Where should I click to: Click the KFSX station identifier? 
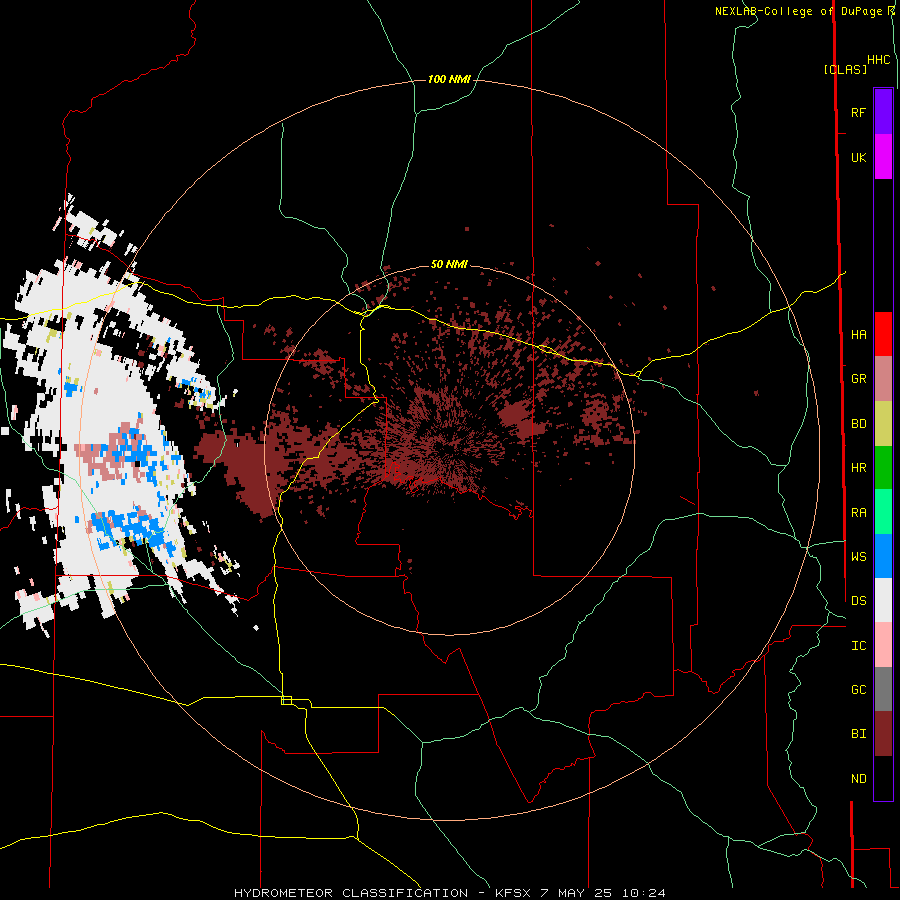click(513, 893)
